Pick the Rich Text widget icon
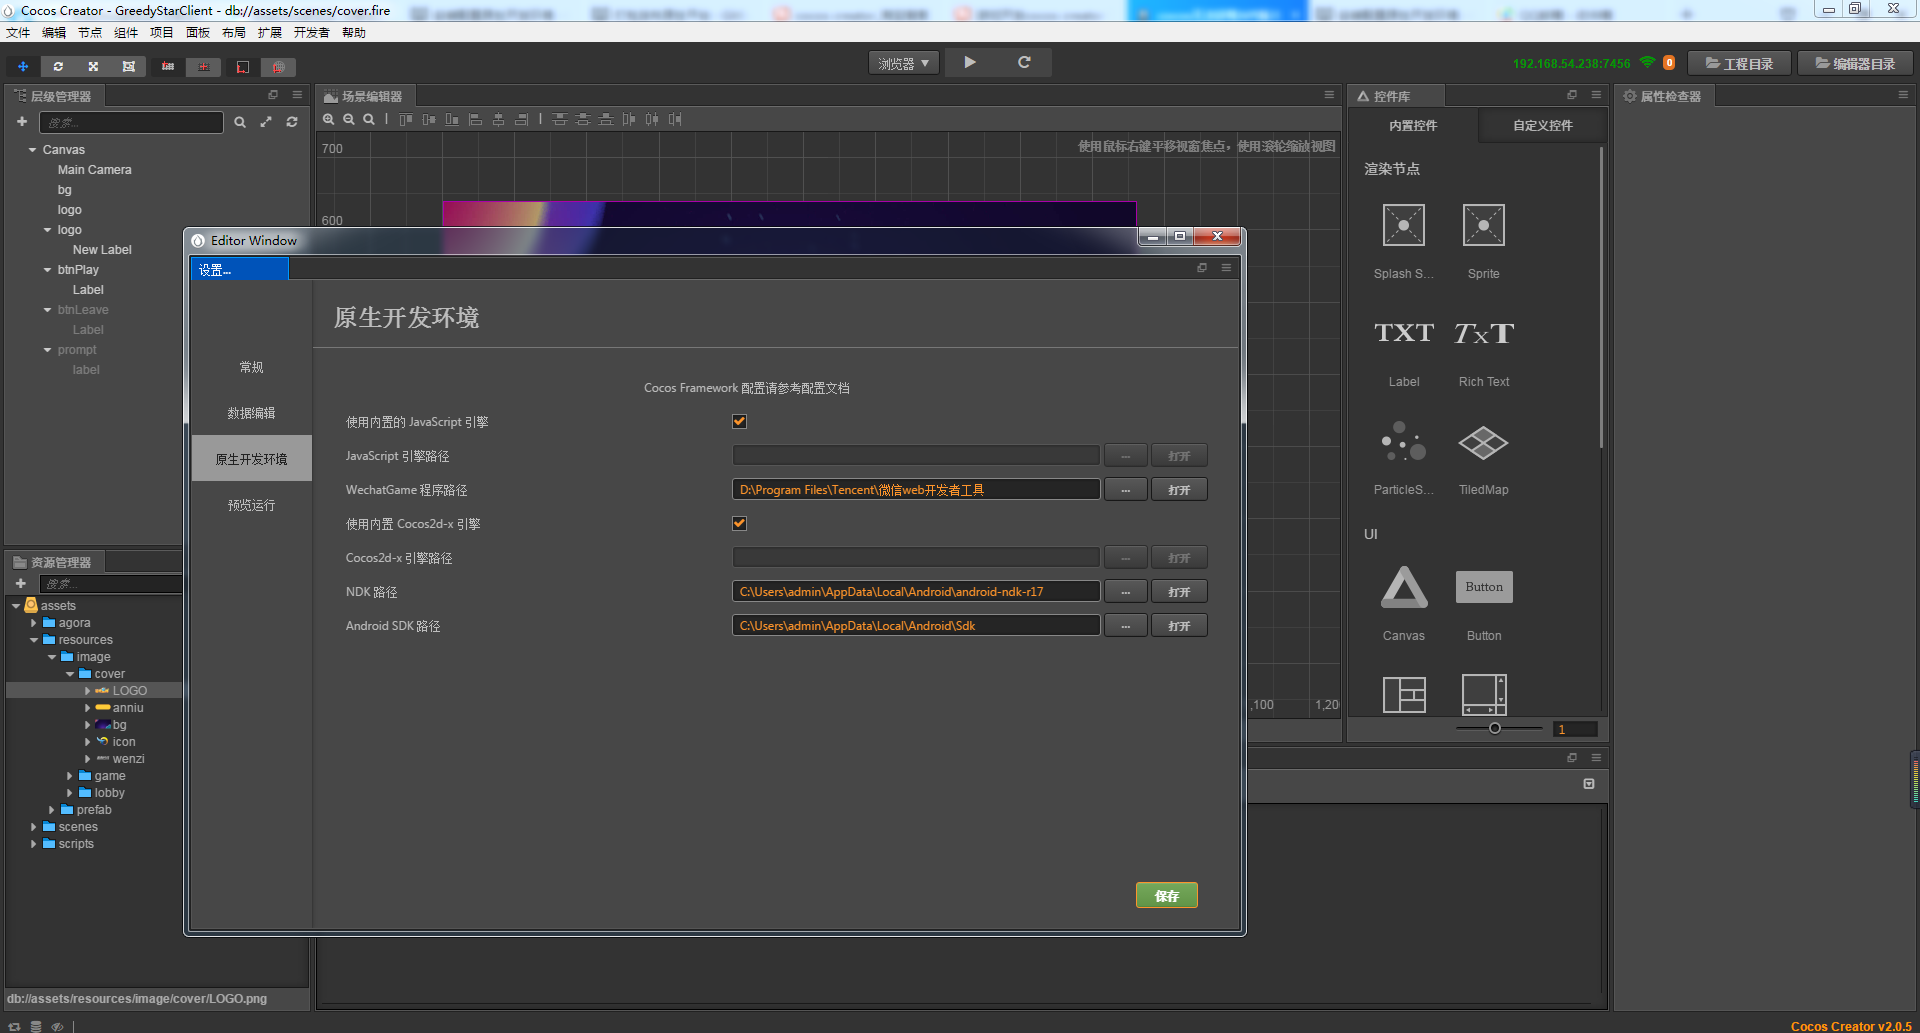 [1484, 333]
